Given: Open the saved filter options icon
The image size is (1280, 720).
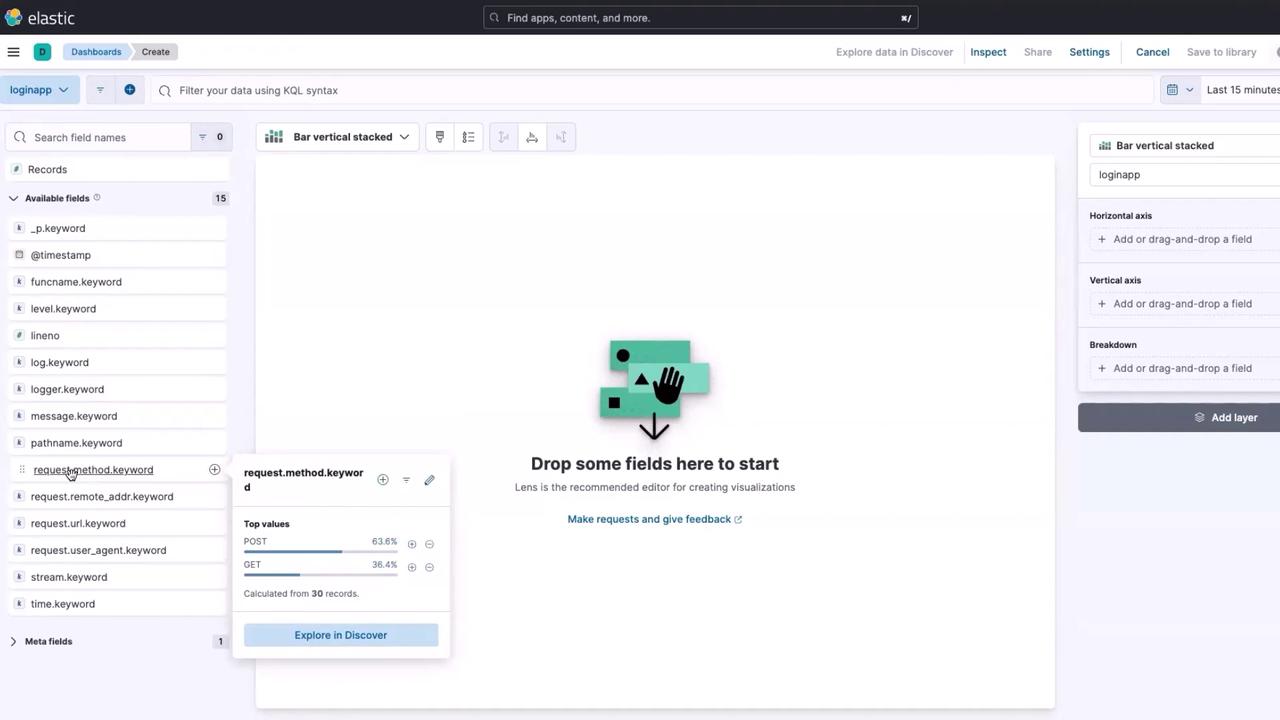Looking at the screenshot, I should click(100, 90).
